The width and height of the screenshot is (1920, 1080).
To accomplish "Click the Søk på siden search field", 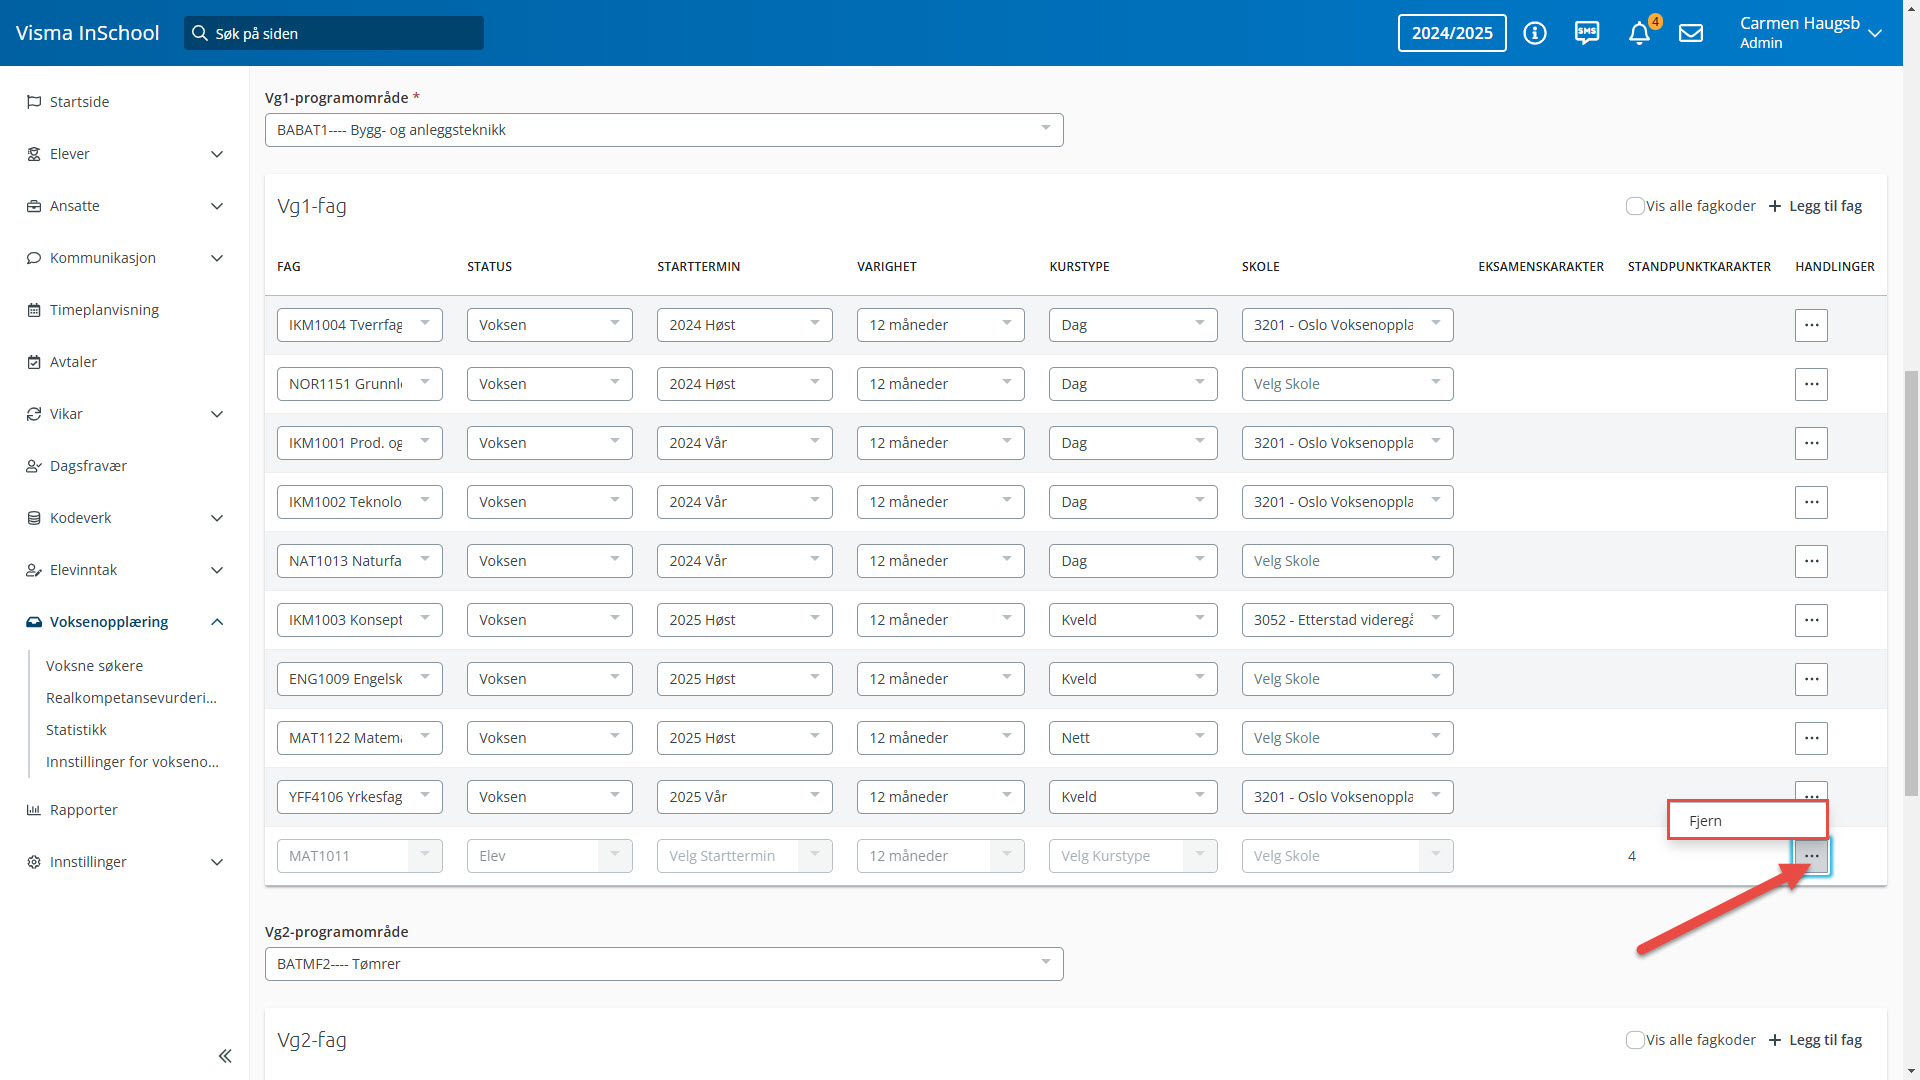I will pos(334,33).
